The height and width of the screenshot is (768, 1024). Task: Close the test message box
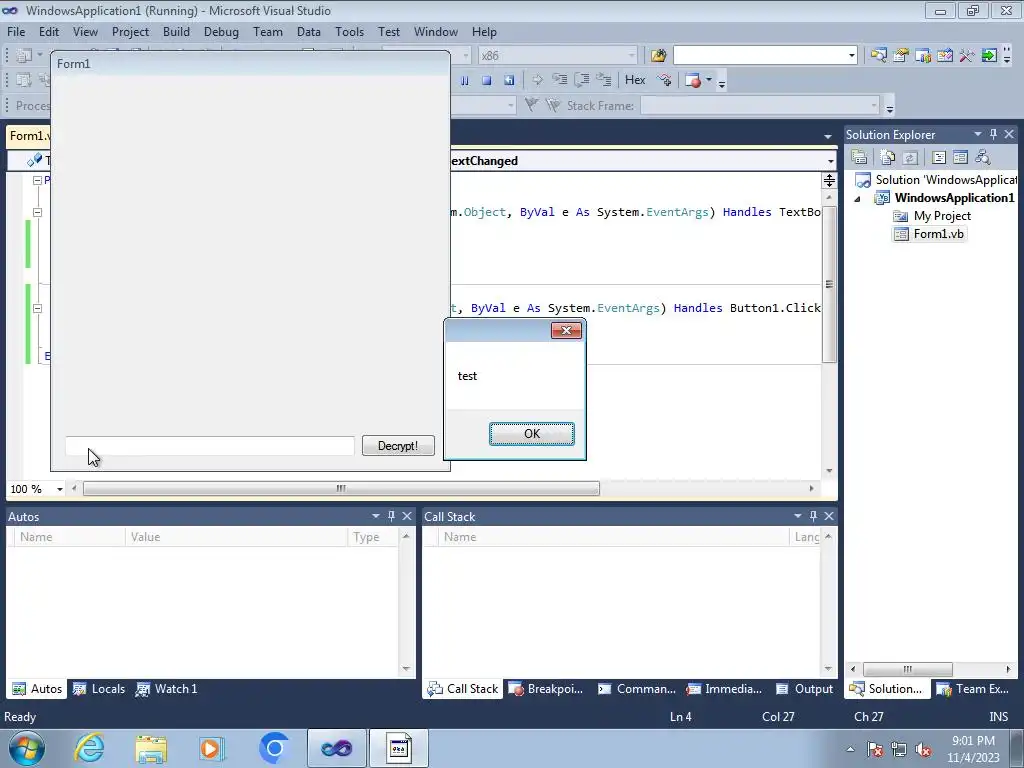[566, 330]
